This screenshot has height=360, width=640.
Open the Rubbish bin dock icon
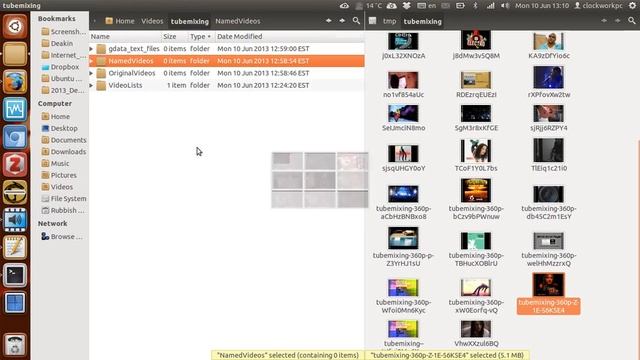(x=15, y=345)
